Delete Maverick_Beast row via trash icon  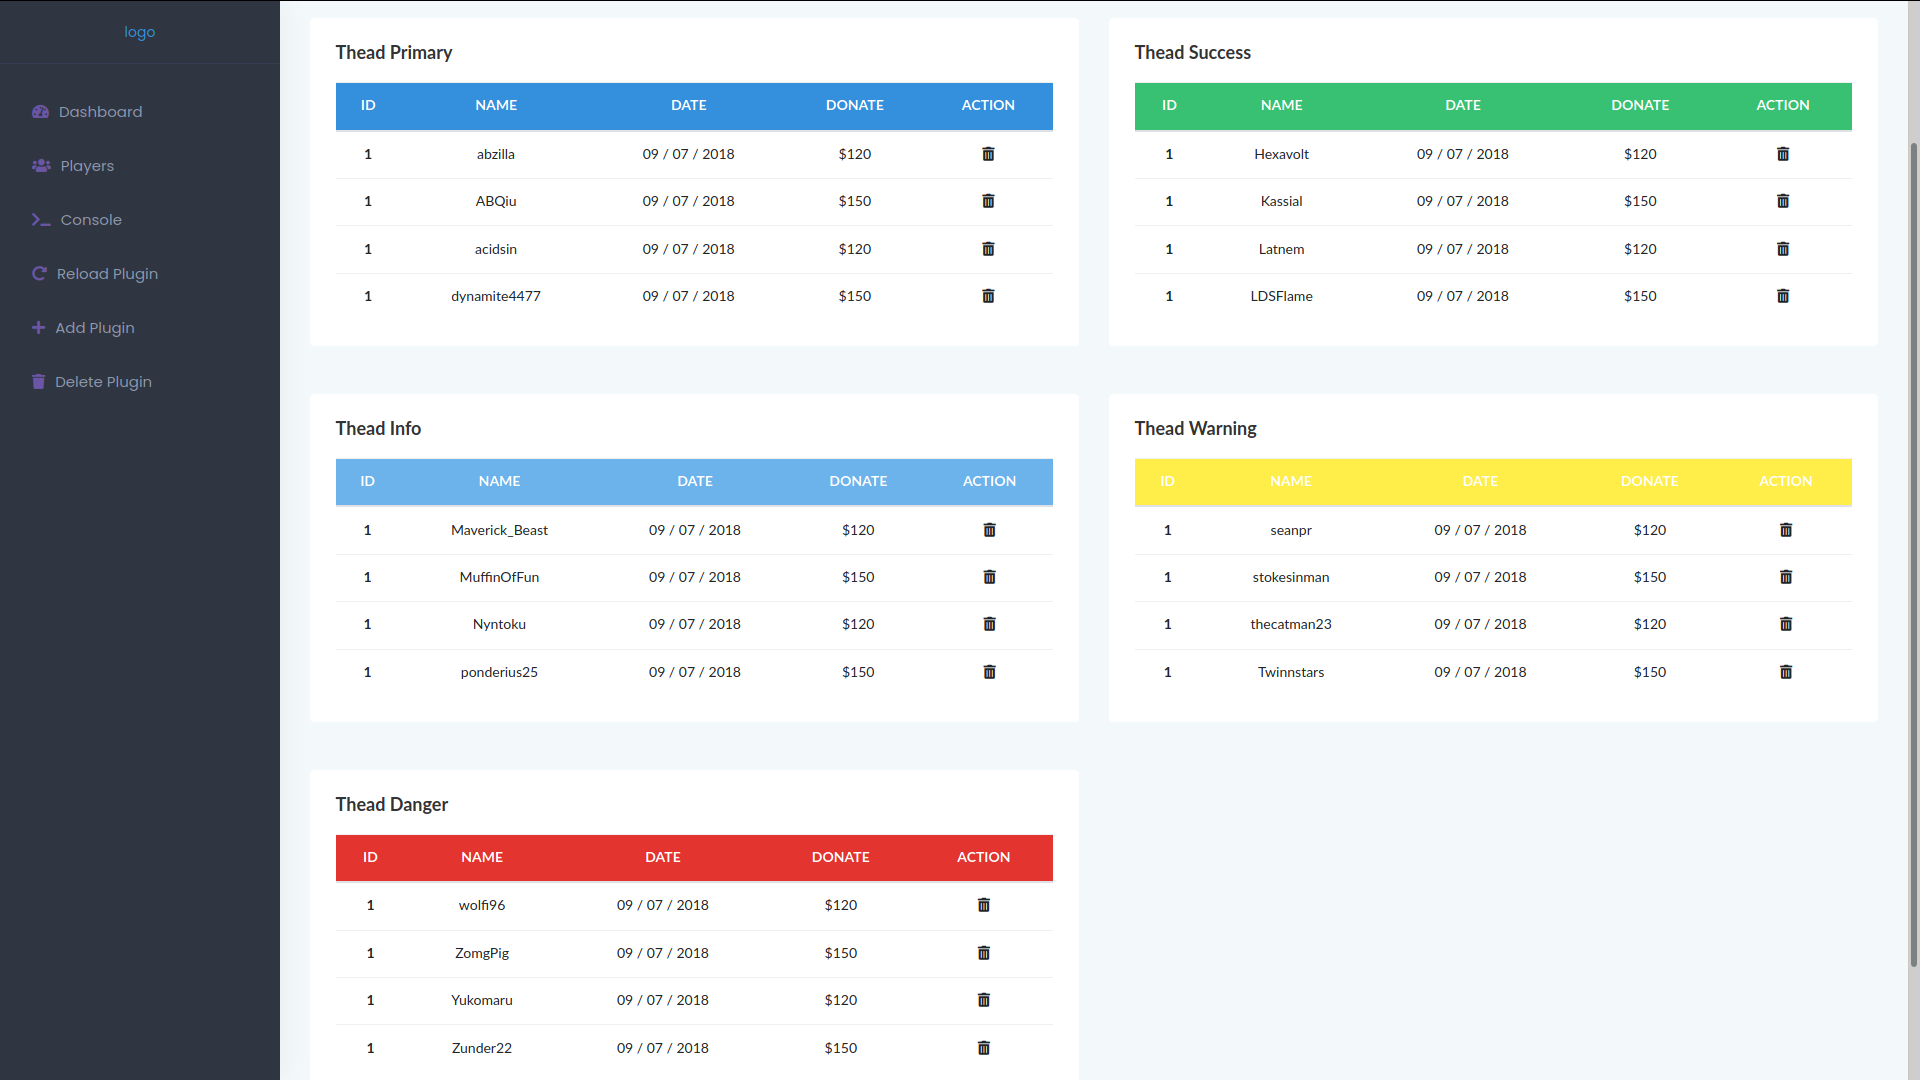(989, 530)
